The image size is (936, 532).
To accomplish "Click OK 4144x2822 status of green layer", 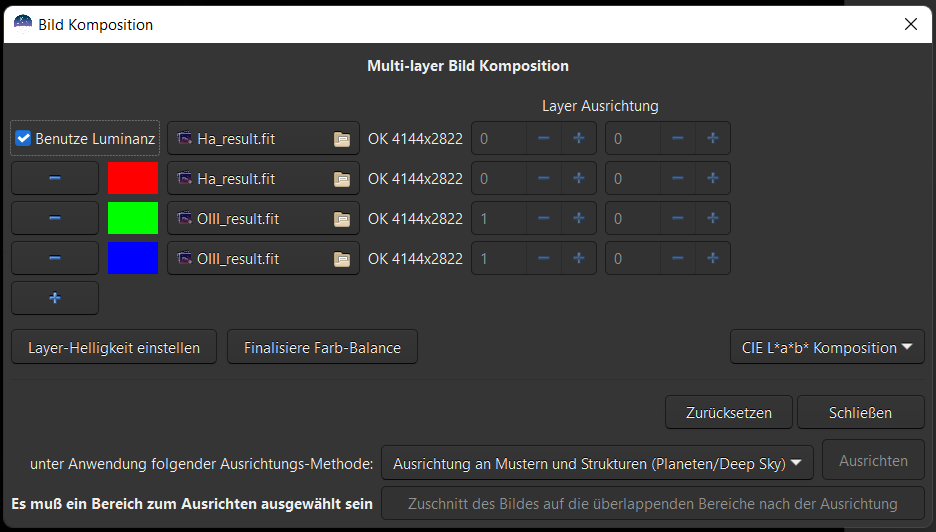I will (415, 219).
